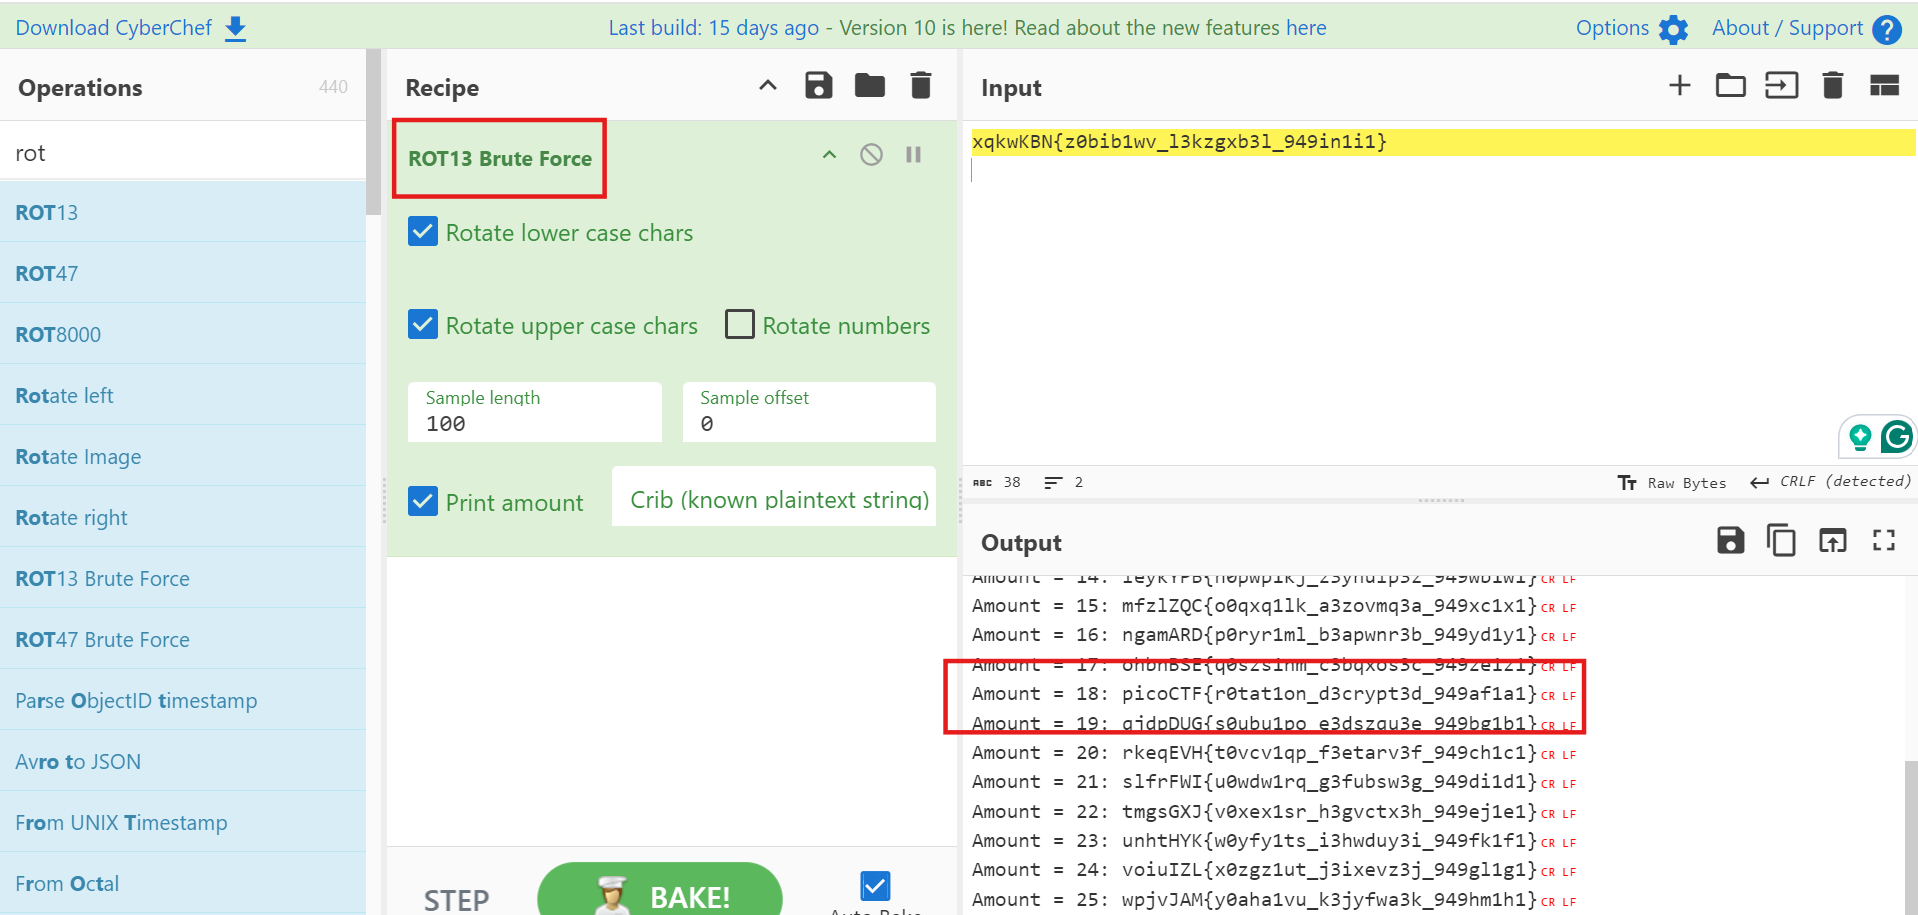Add a new input tab with plus icon
Screen dimensions: 1918x915
[x=1680, y=86]
